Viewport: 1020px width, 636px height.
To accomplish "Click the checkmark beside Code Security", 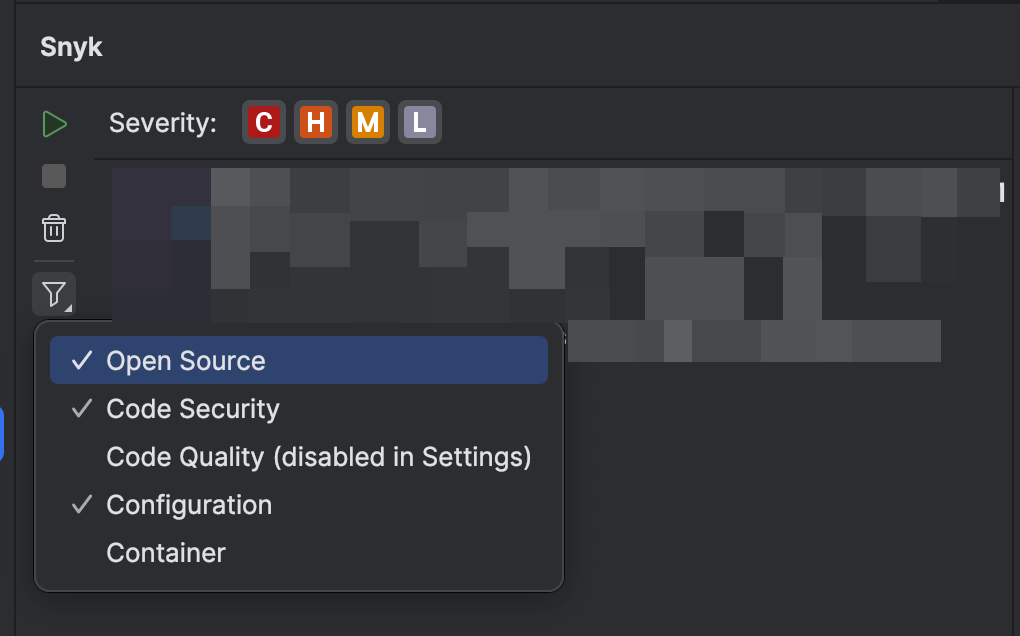I will [82, 409].
